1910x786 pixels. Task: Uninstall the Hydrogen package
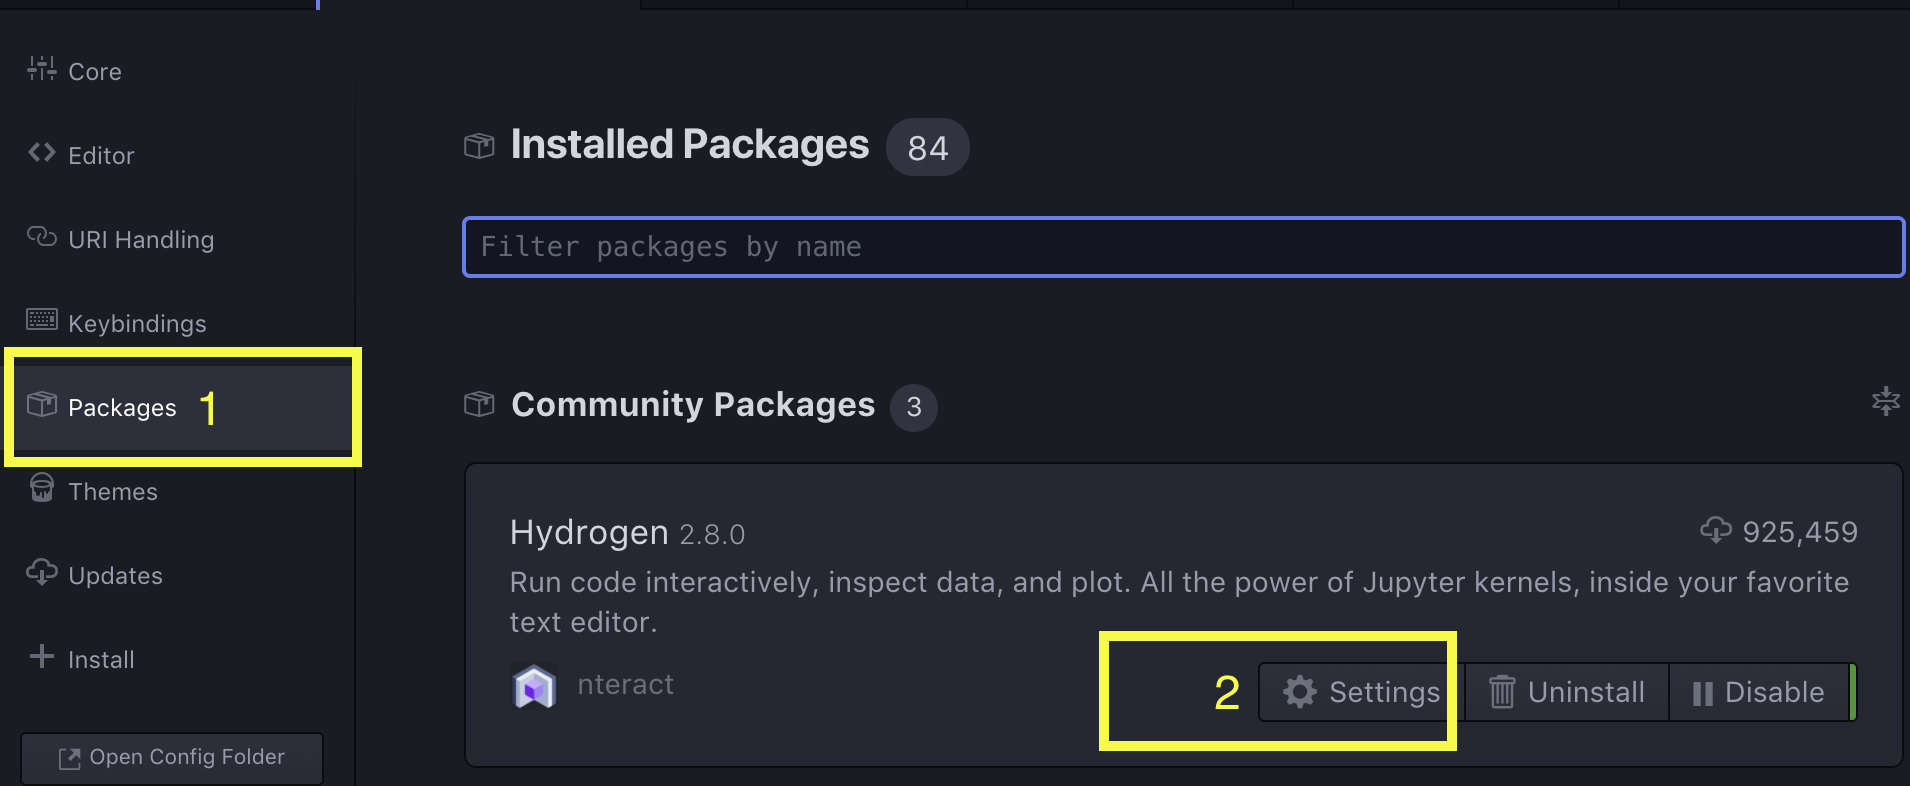pos(1565,691)
